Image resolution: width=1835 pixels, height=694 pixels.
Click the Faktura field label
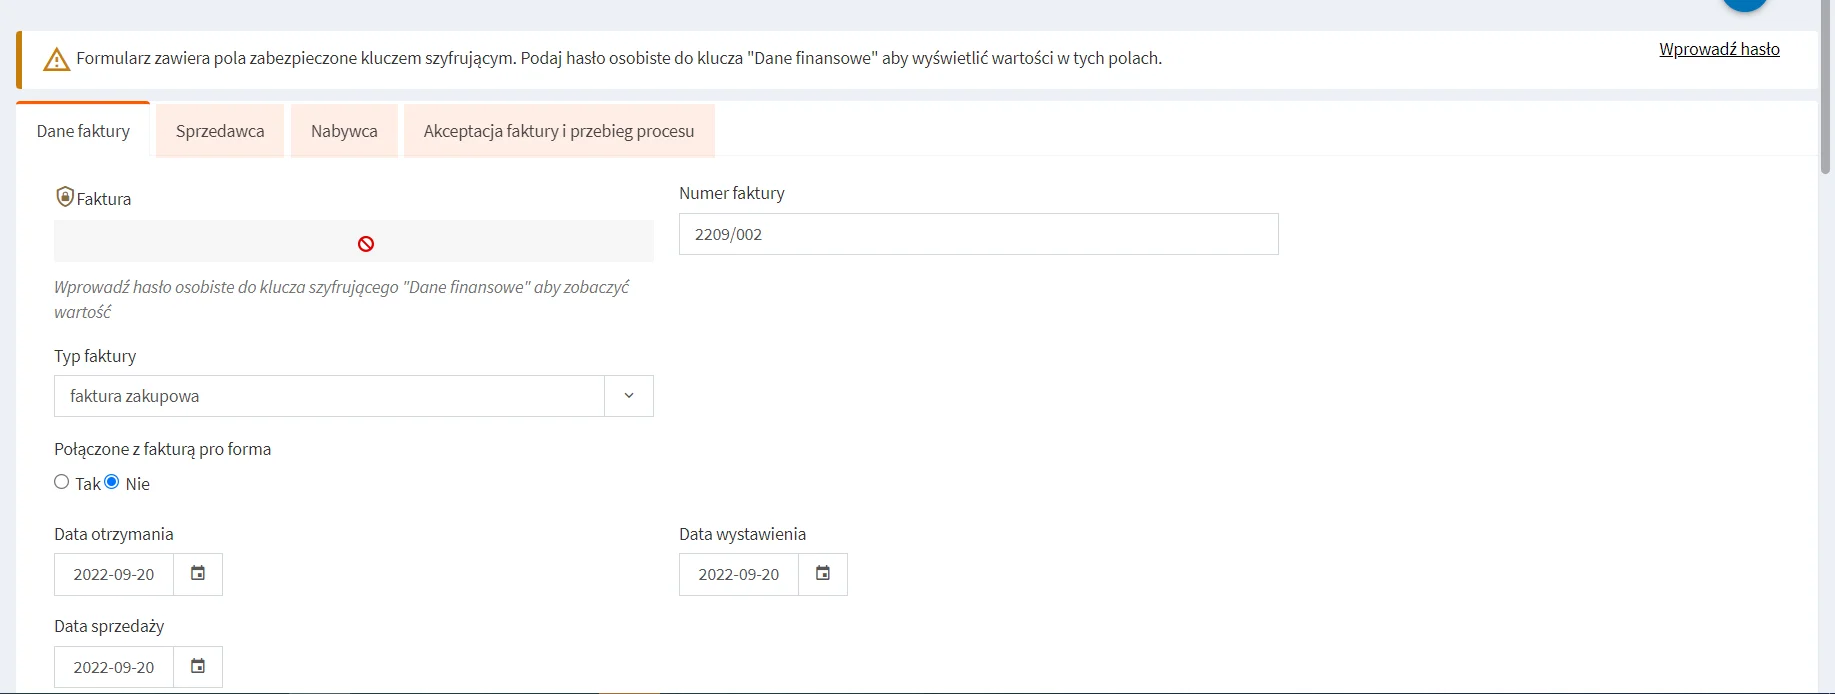pyautogui.click(x=104, y=199)
